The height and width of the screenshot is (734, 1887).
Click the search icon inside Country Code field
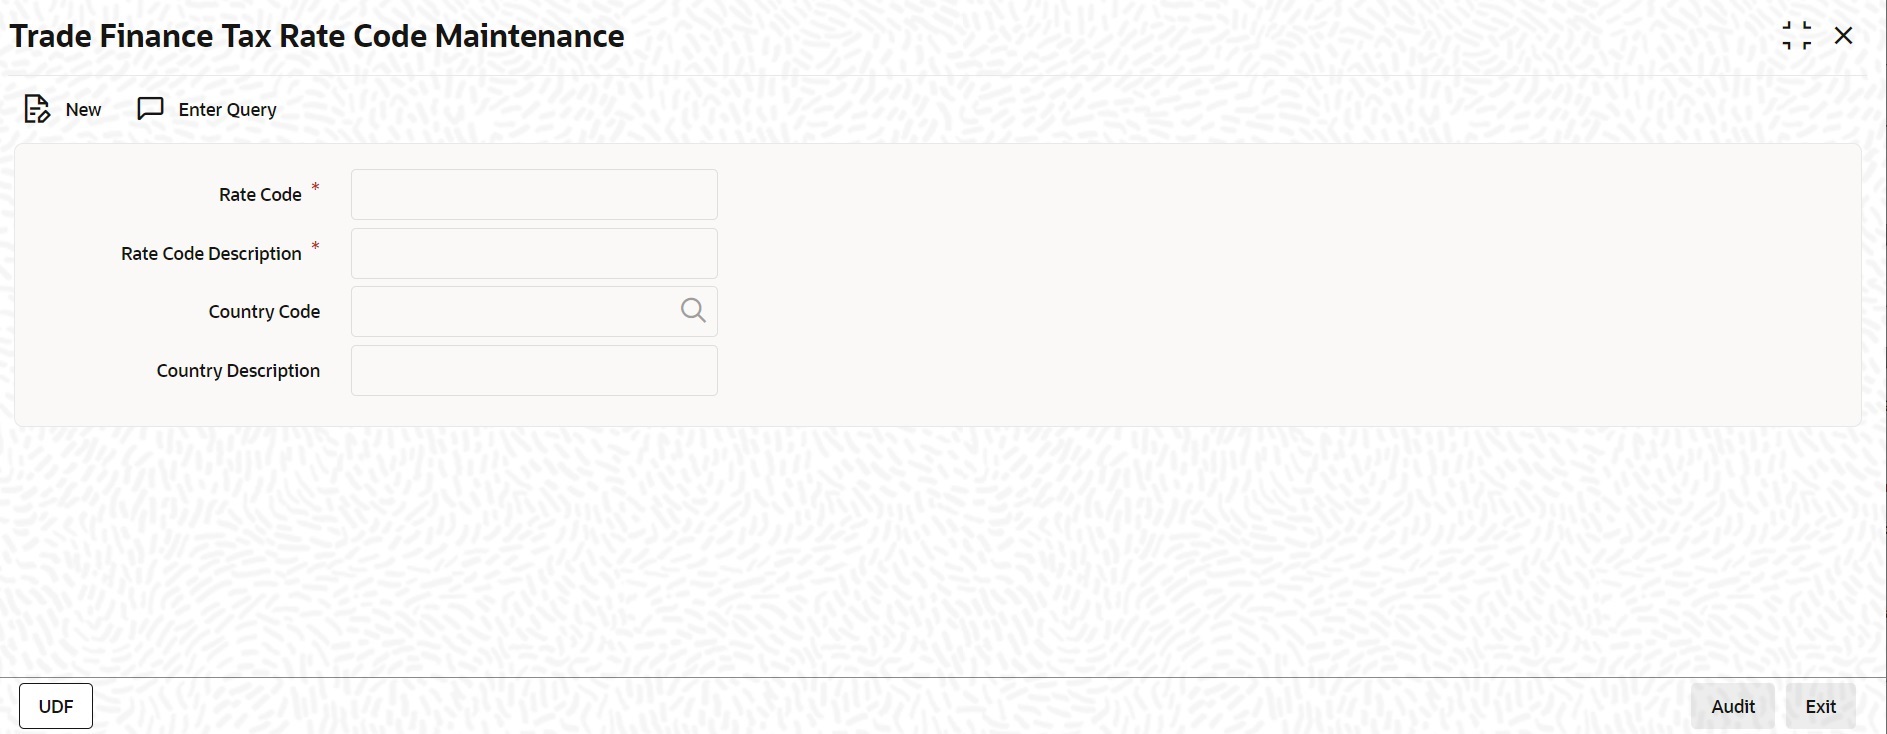[x=693, y=310]
